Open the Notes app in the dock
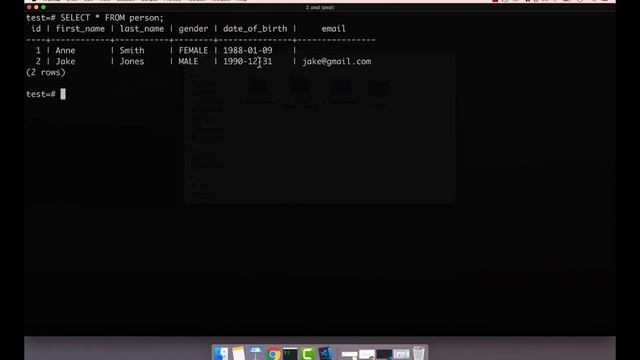Image resolution: width=640 pixels, height=360 pixels. tap(238, 353)
